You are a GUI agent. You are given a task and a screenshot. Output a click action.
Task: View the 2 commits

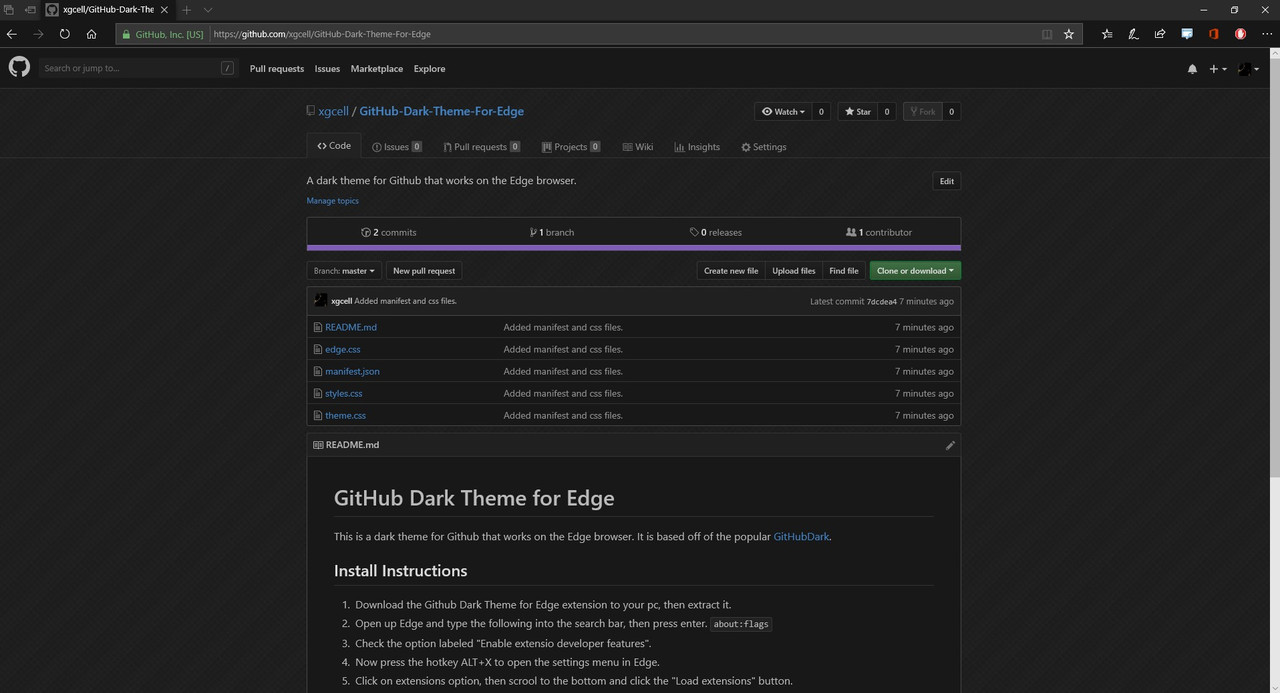[389, 232]
